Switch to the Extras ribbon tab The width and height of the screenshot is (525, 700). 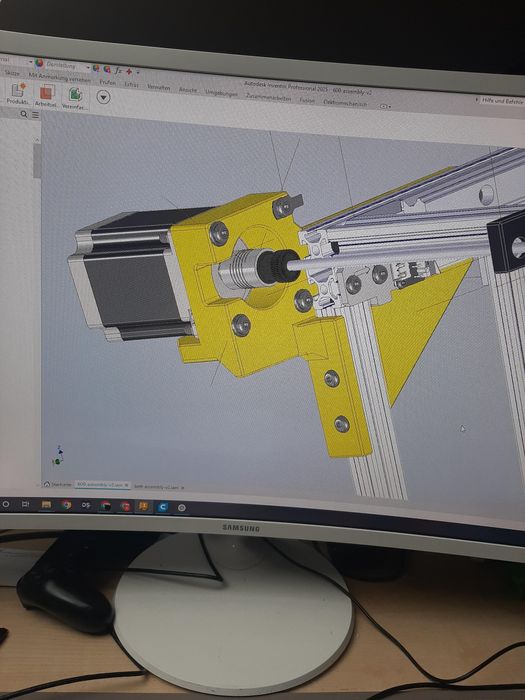(x=131, y=84)
